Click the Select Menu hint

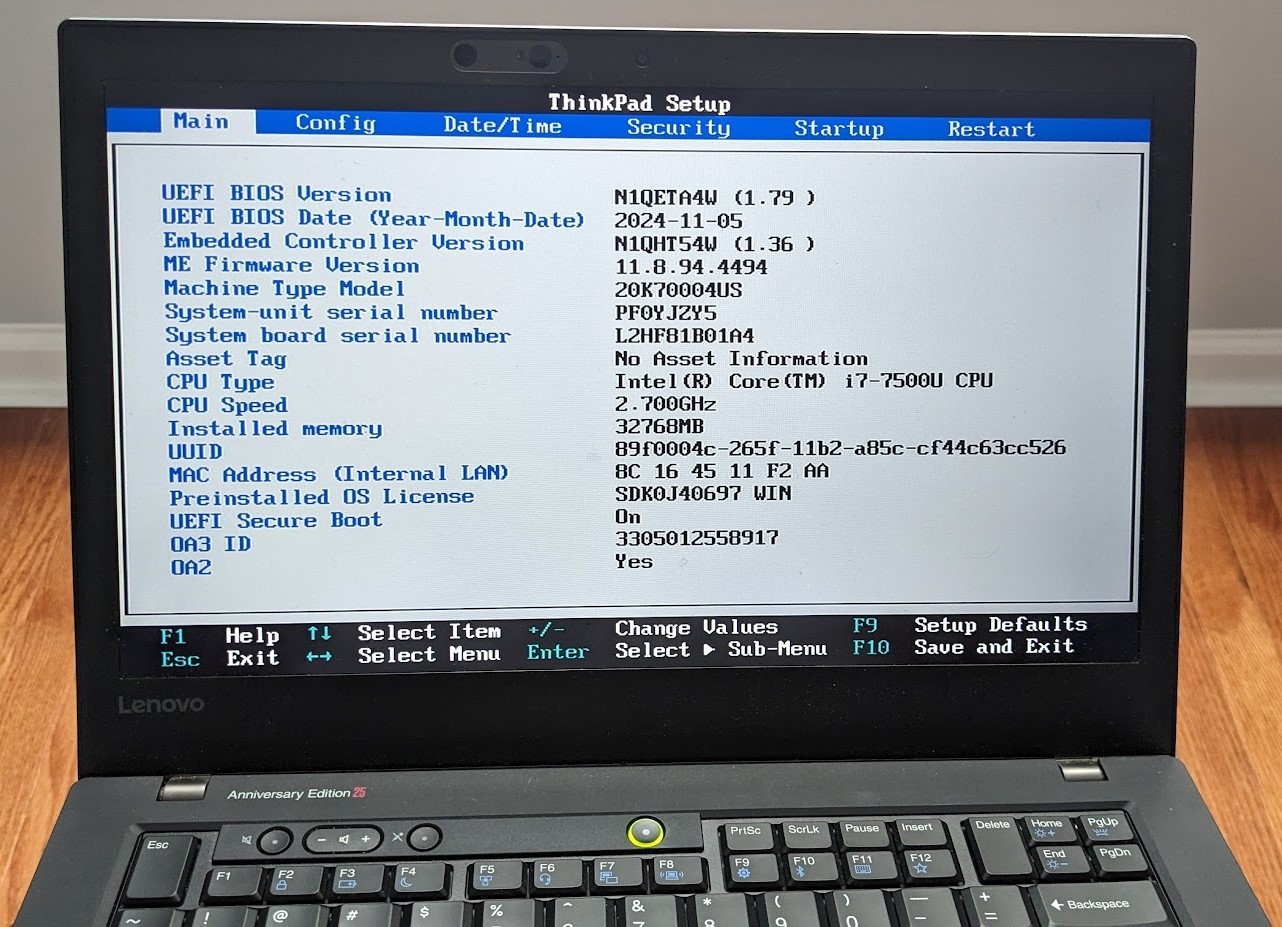(x=404, y=656)
